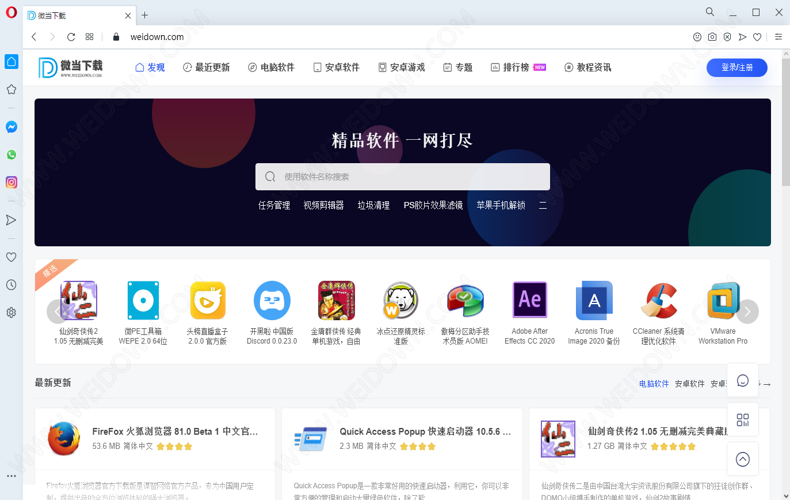Image resolution: width=790 pixels, height=500 pixels.
Task: Click the 使用软件名称搜索 search field
Action: point(402,177)
